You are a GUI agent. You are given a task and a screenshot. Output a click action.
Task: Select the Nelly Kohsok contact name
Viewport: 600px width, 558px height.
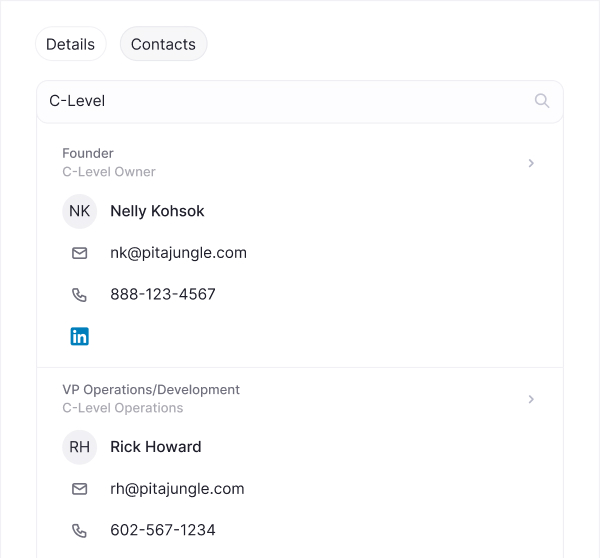pyautogui.click(x=157, y=211)
